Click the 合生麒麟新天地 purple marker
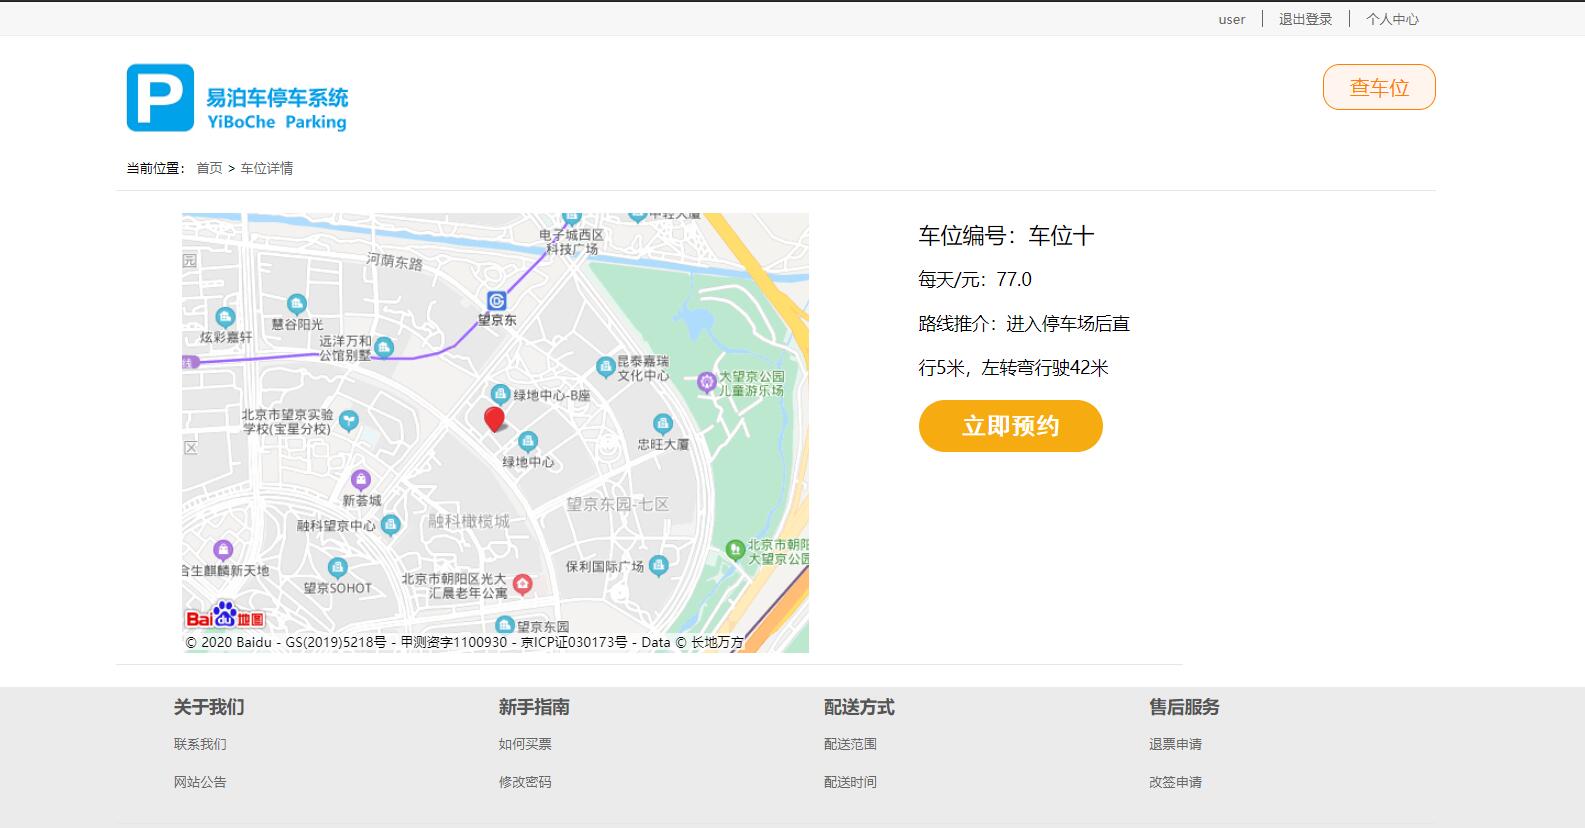 pyautogui.click(x=223, y=550)
